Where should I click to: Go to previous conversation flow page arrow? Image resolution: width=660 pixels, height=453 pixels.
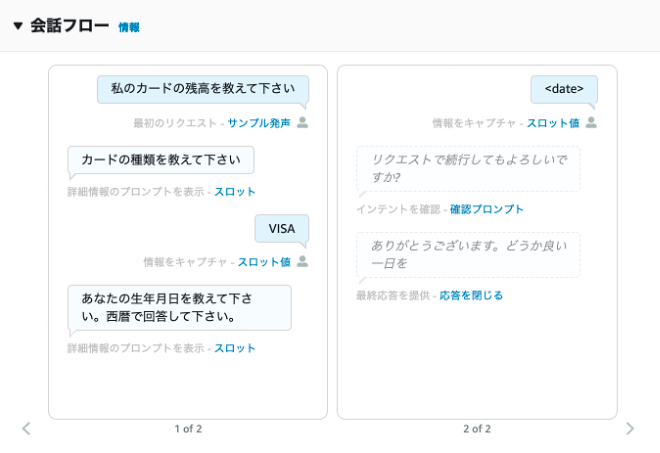26,429
